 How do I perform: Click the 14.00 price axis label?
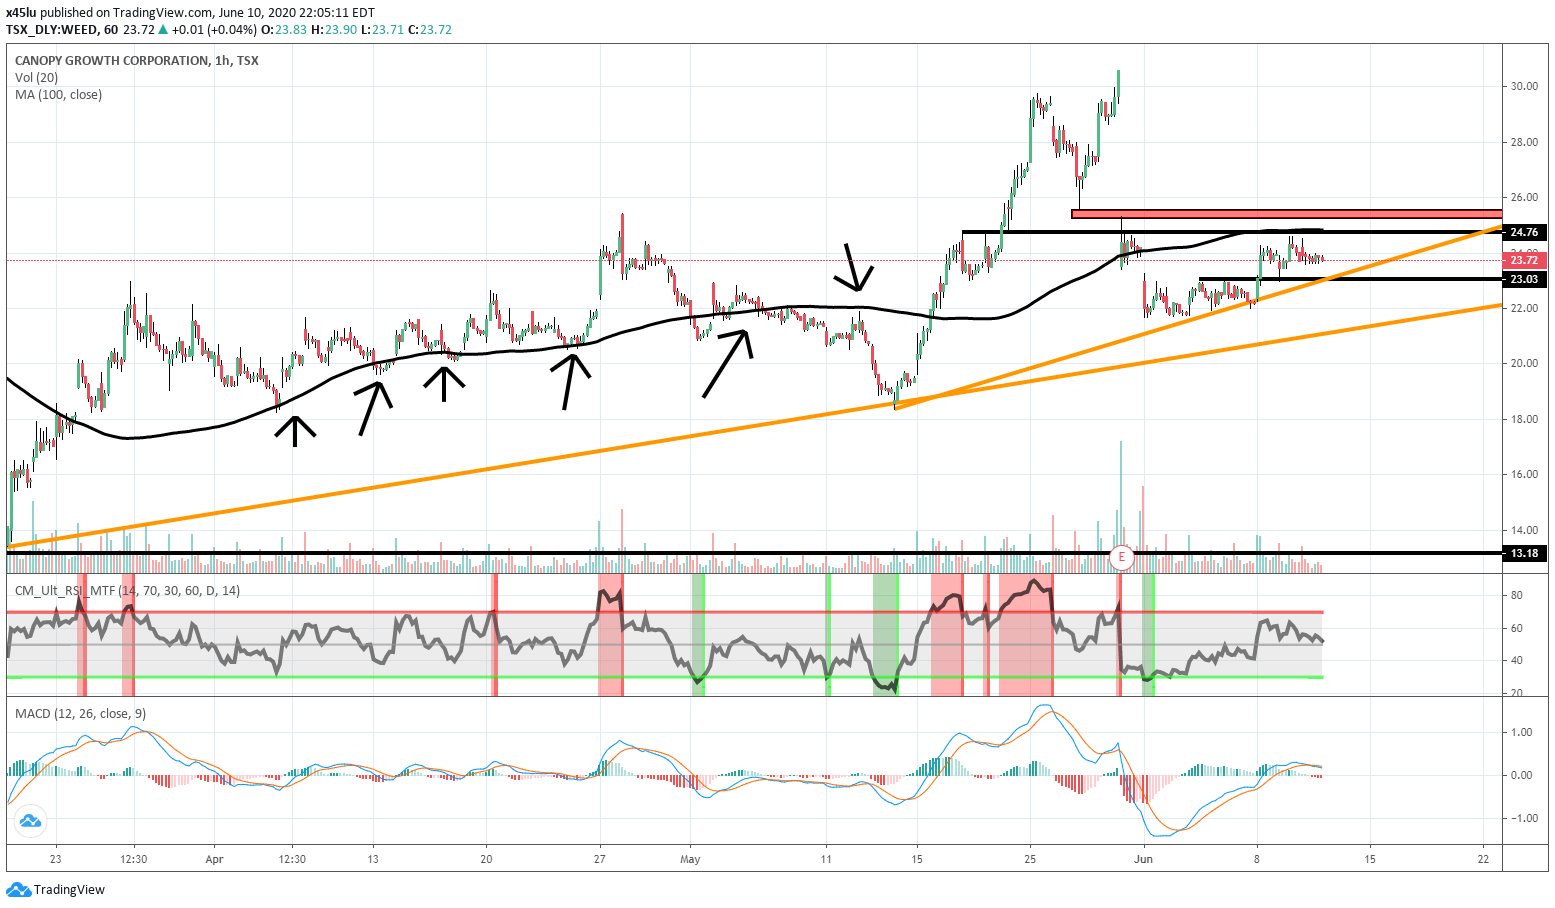(x=1524, y=531)
